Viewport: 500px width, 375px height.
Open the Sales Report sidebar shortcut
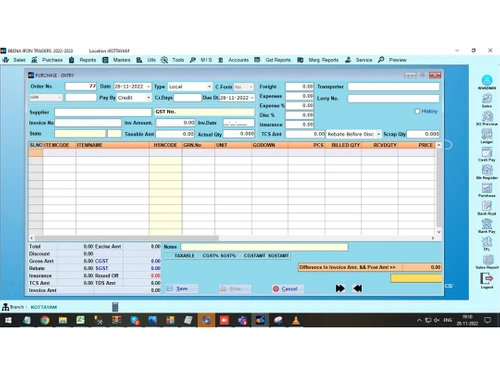tap(487, 260)
